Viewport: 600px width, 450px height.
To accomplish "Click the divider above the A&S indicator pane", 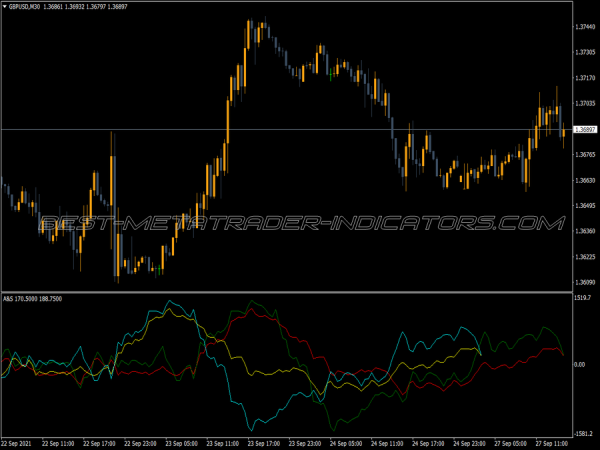I will click(300, 291).
